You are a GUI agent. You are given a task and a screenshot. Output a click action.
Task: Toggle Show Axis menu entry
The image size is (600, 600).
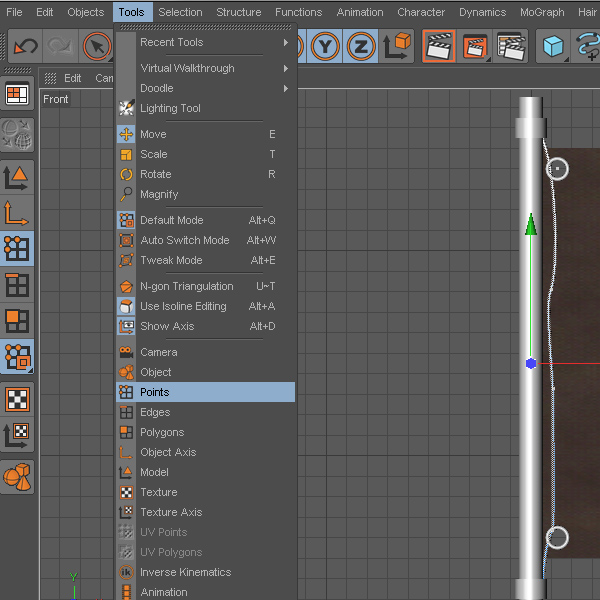pos(205,326)
